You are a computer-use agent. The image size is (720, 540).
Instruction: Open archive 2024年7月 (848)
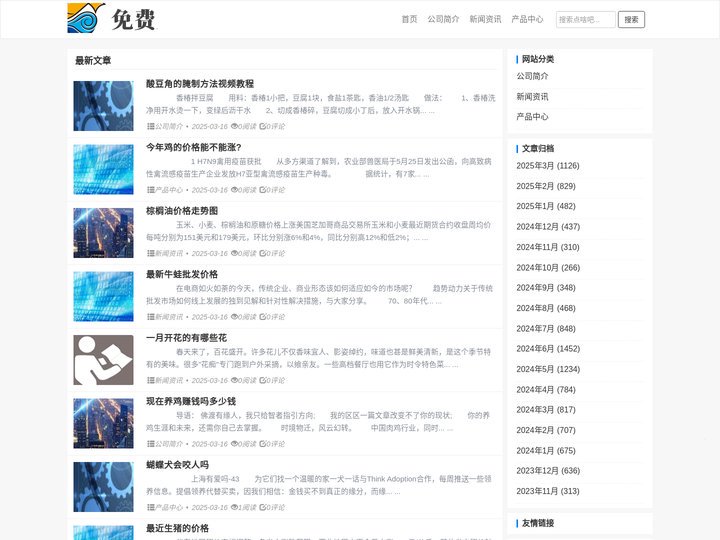pyautogui.click(x=546, y=329)
